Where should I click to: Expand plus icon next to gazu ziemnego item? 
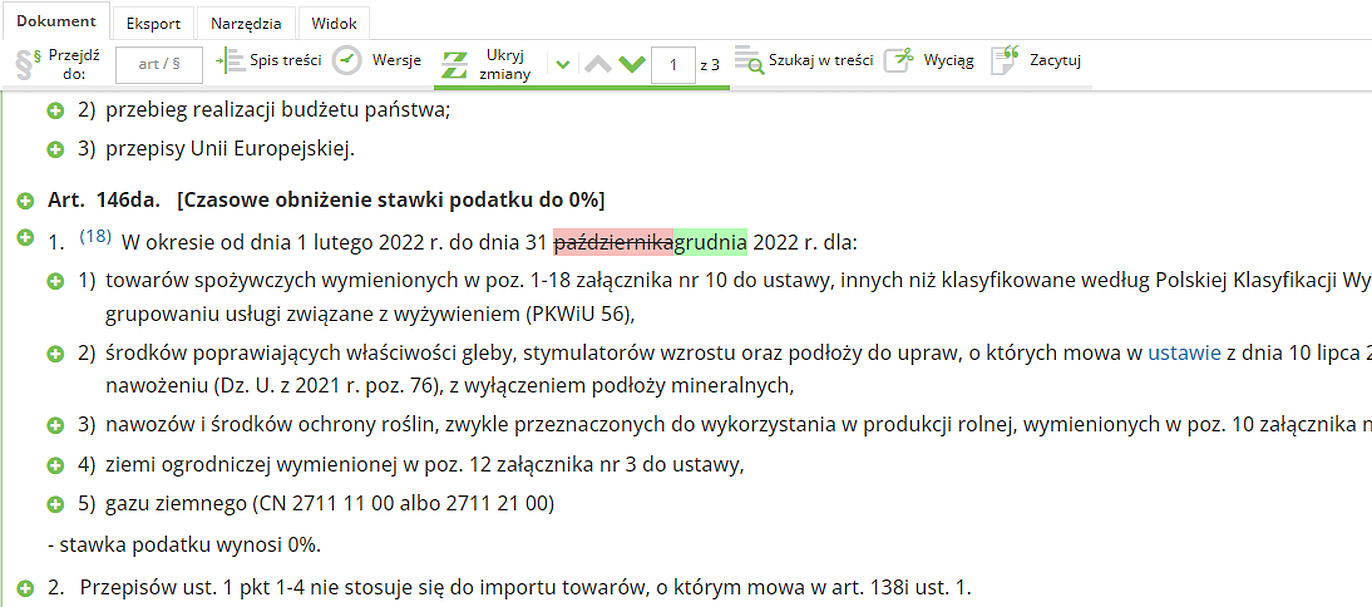[56, 504]
